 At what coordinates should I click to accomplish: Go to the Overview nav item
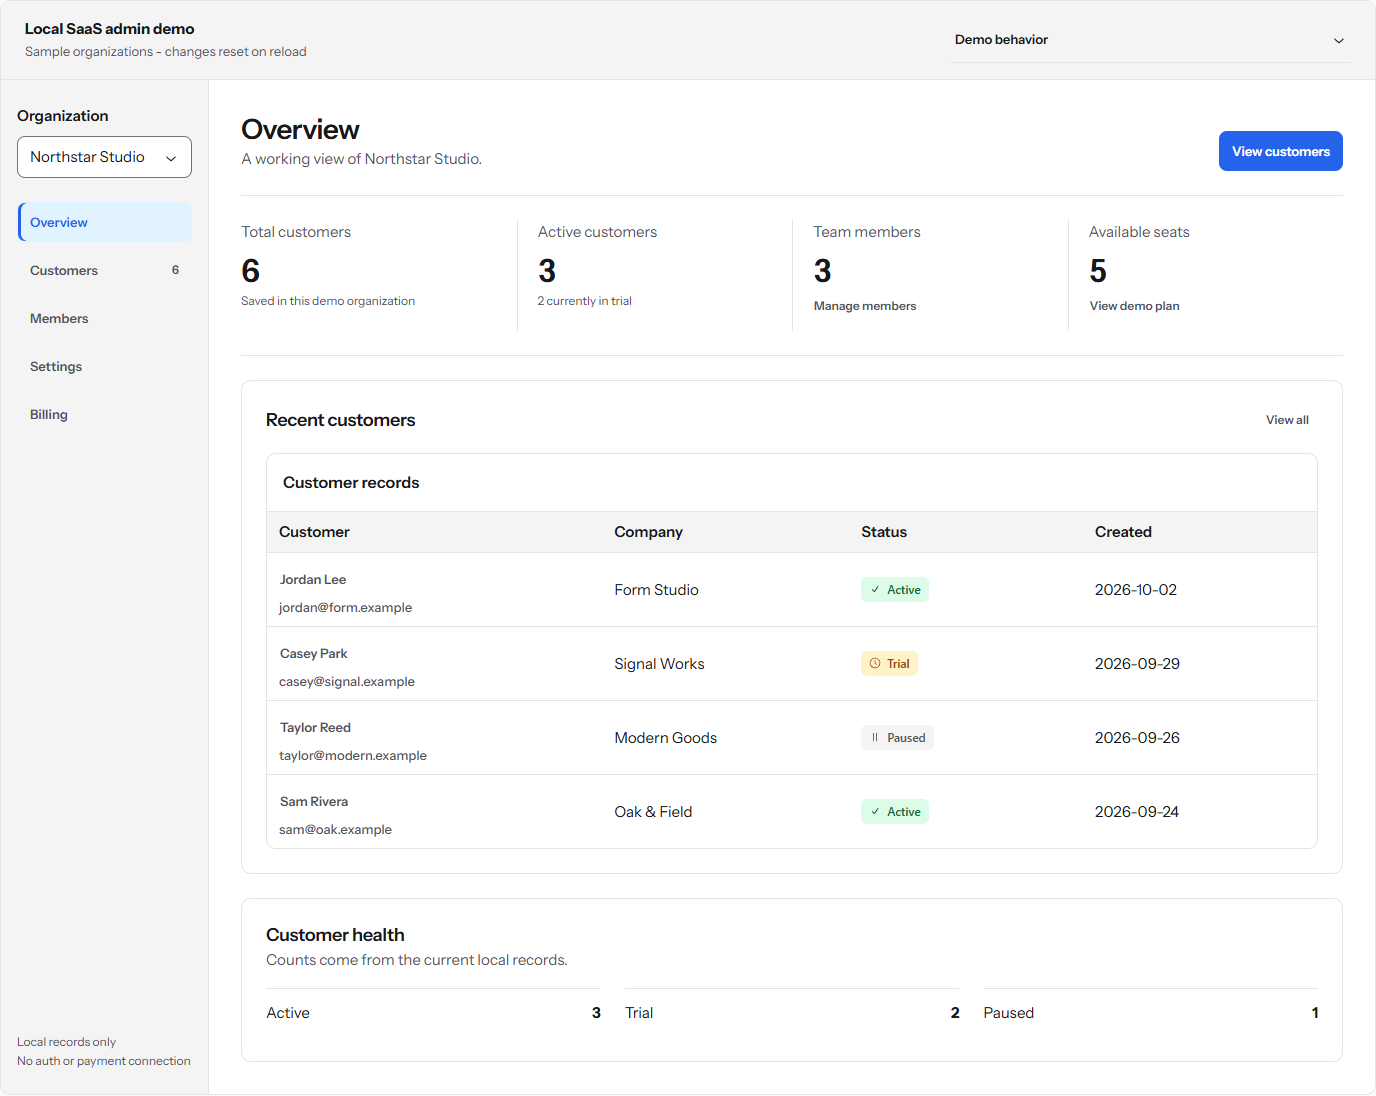(105, 222)
